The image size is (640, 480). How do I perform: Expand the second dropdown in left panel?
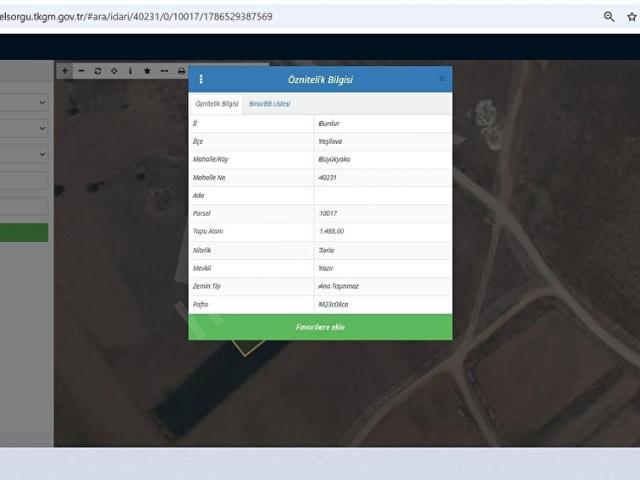(x=24, y=128)
